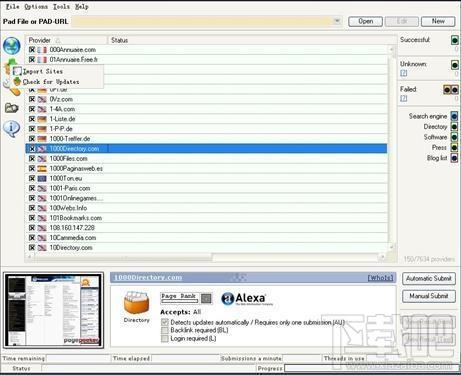Click the New button

coord(438,21)
